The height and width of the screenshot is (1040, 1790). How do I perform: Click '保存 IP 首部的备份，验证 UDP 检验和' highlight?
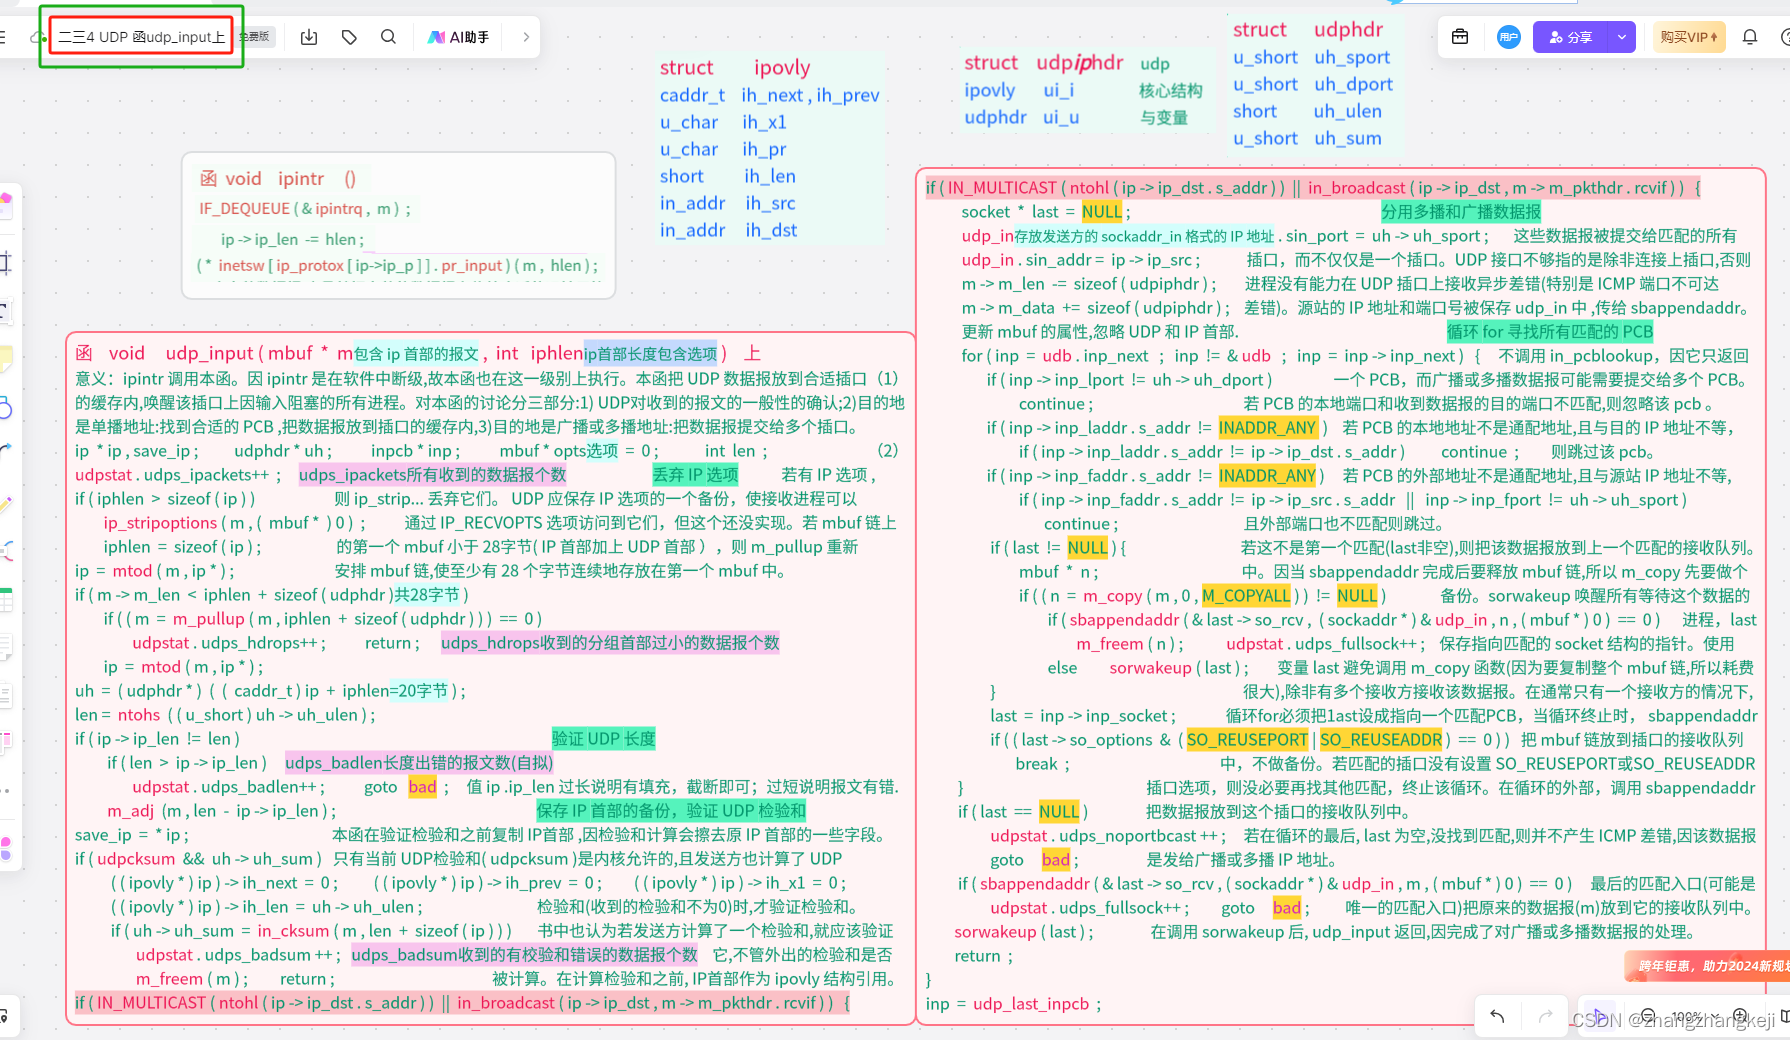[x=671, y=811]
